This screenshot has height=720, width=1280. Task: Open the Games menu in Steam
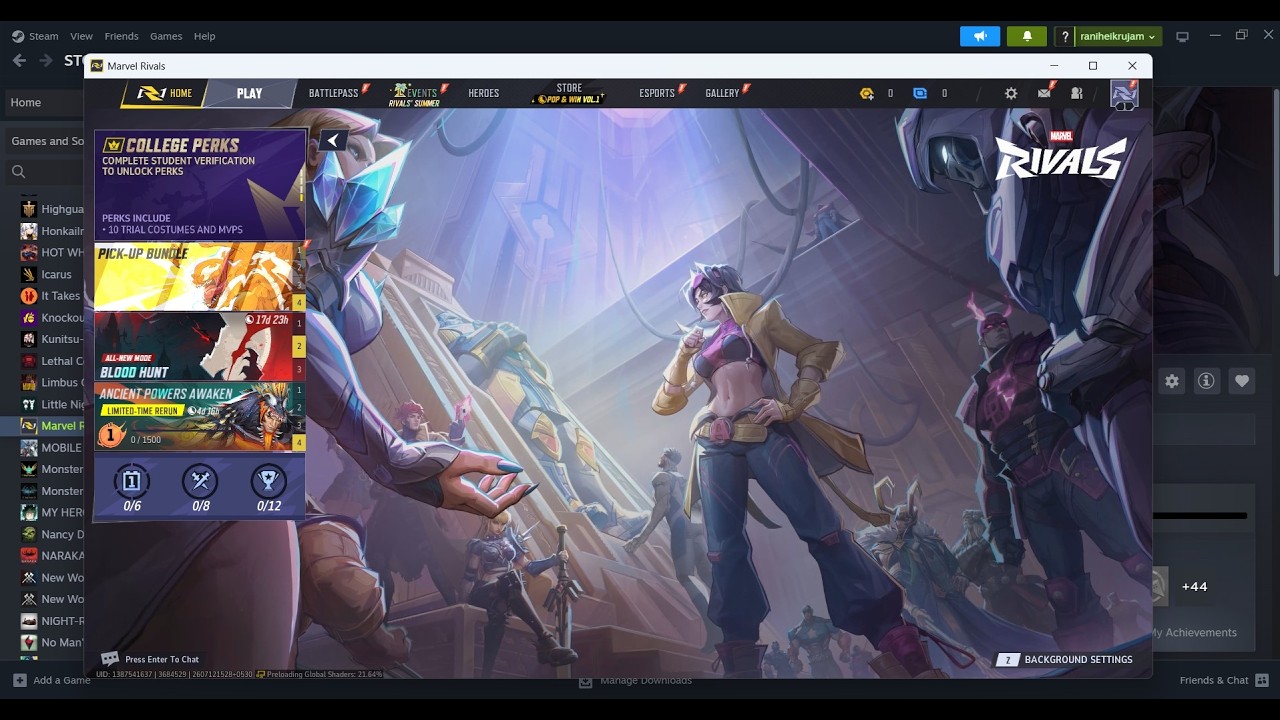166,36
